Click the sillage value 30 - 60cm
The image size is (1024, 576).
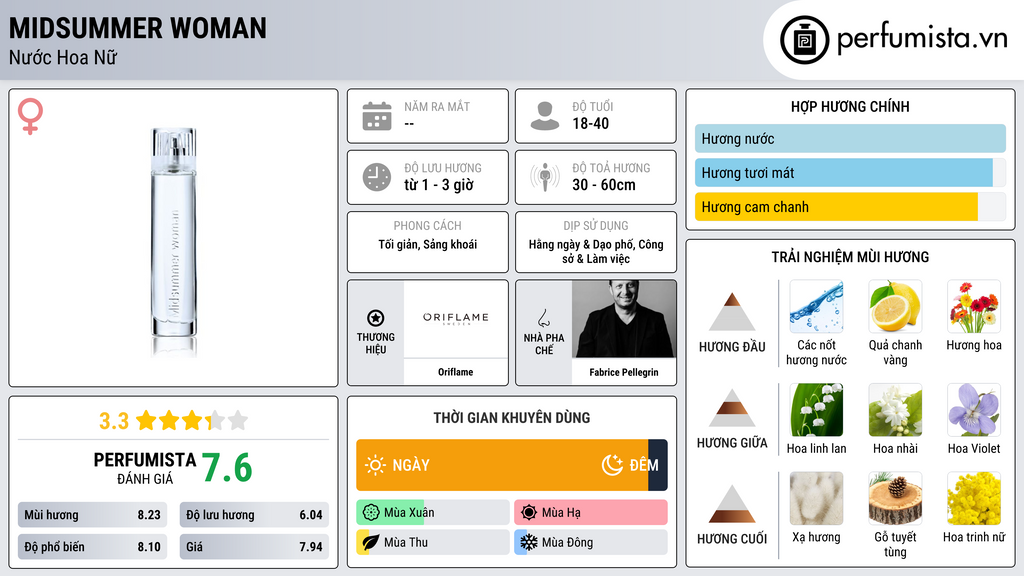(603, 185)
